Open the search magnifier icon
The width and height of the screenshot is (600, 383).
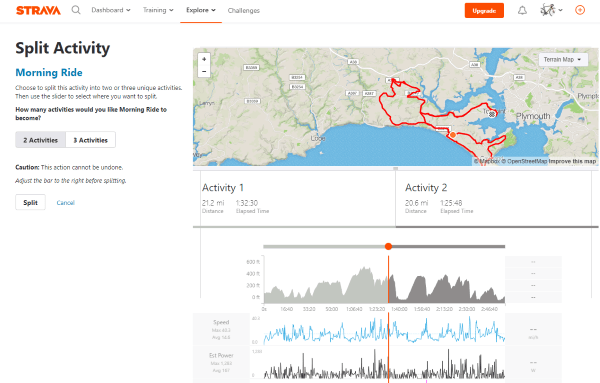(x=76, y=10)
